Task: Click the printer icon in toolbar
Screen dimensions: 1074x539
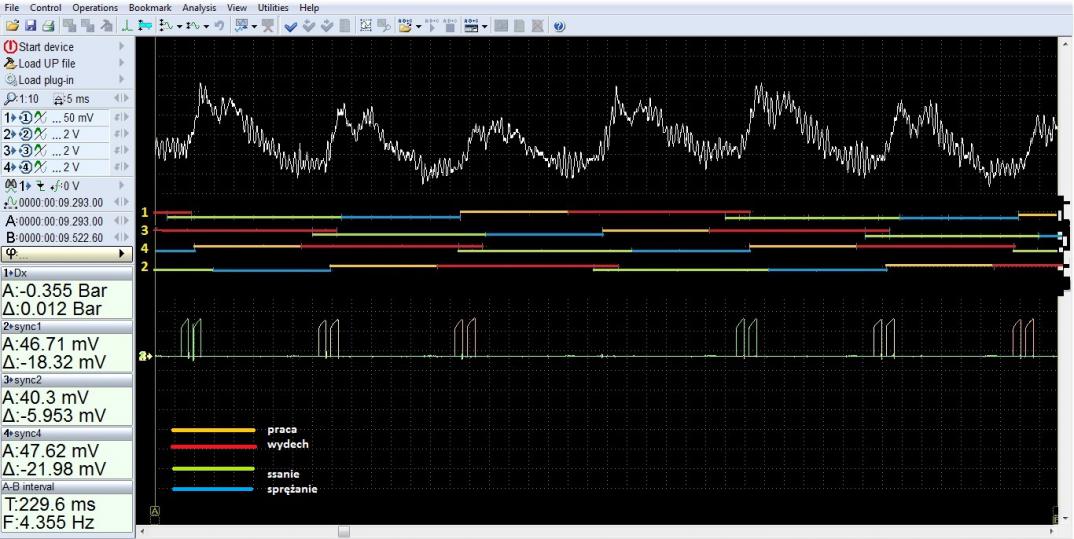Action: pyautogui.click(x=47, y=25)
